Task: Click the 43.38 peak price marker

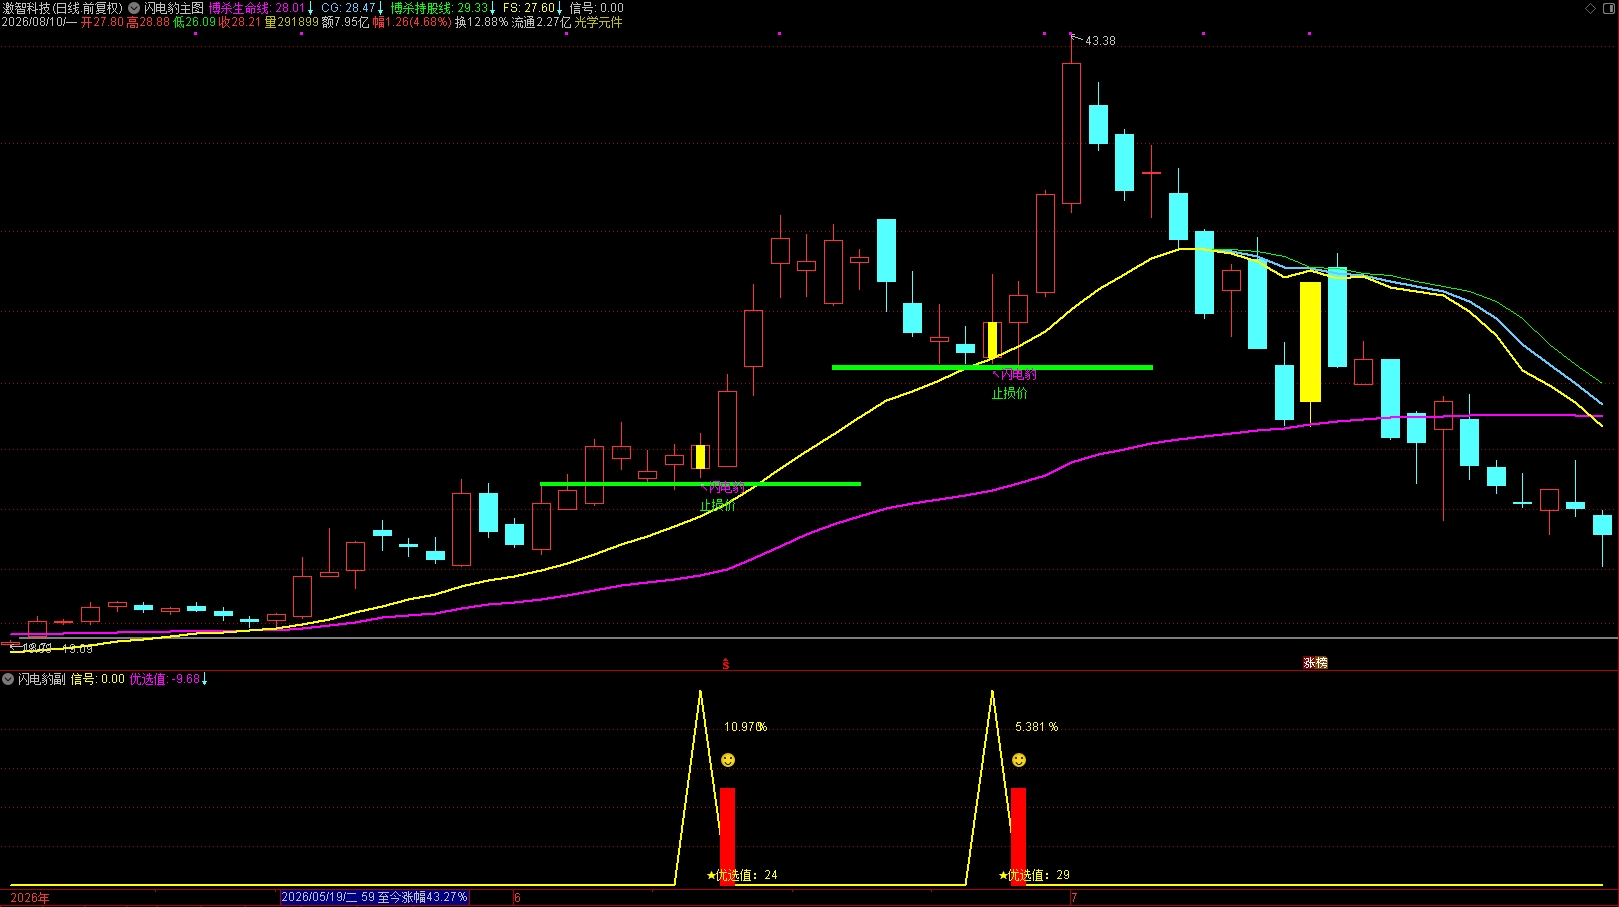Action: pos(1100,41)
